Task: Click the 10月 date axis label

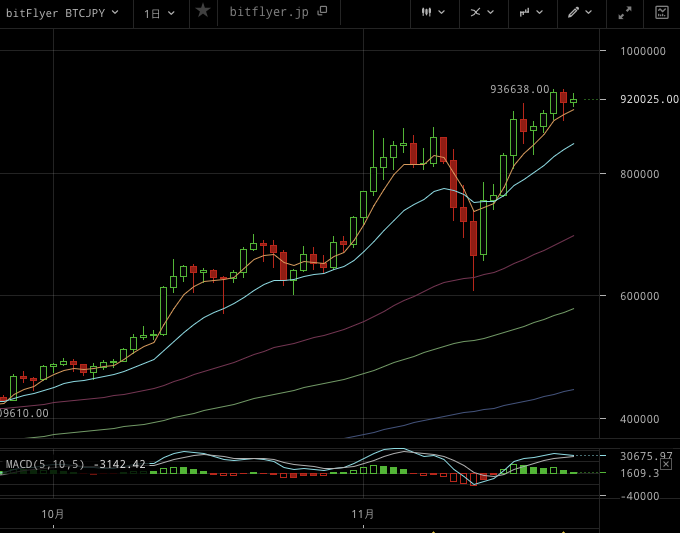Action: tap(53, 514)
